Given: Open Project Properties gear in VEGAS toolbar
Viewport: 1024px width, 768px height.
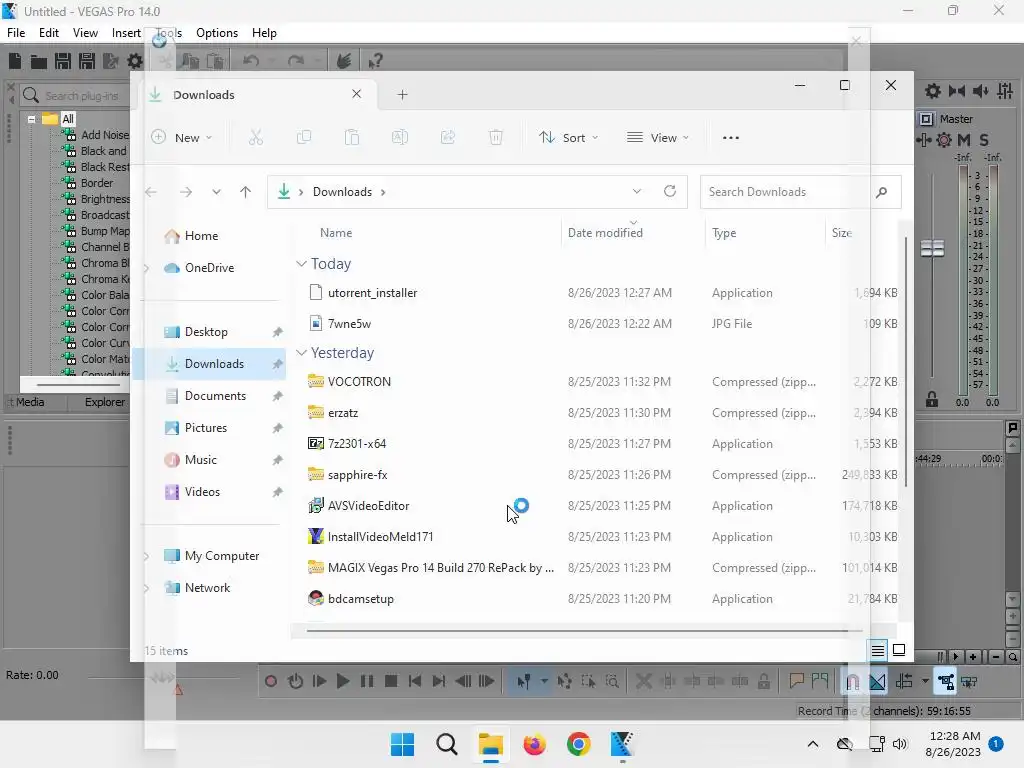Looking at the screenshot, I should [135, 61].
